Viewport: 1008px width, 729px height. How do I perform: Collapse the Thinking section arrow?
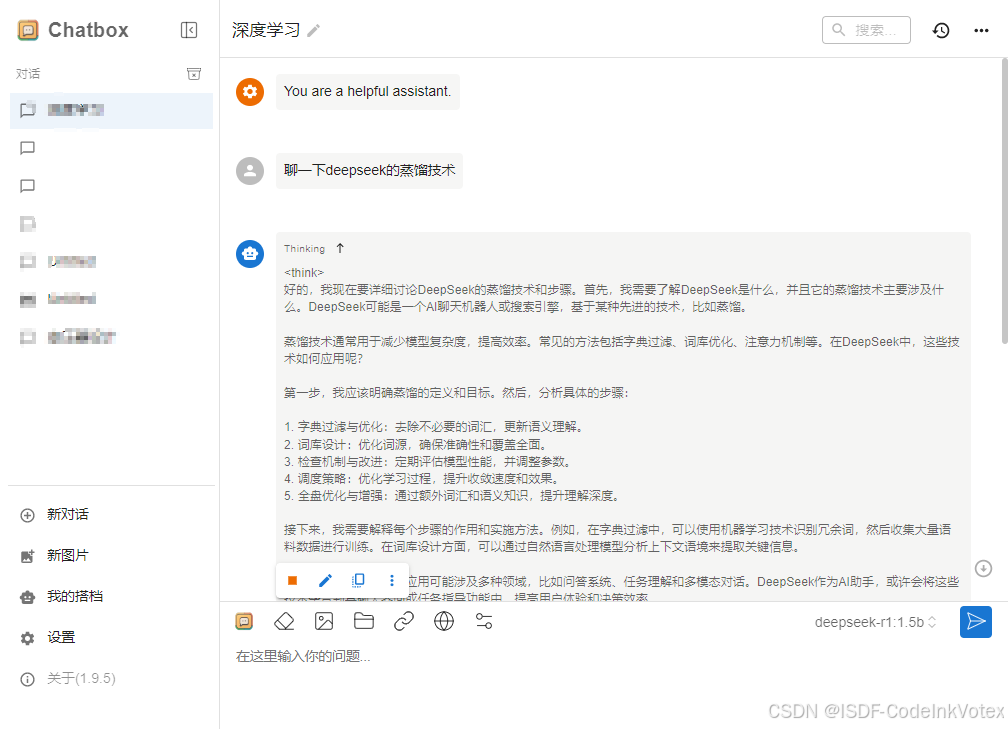(340, 248)
